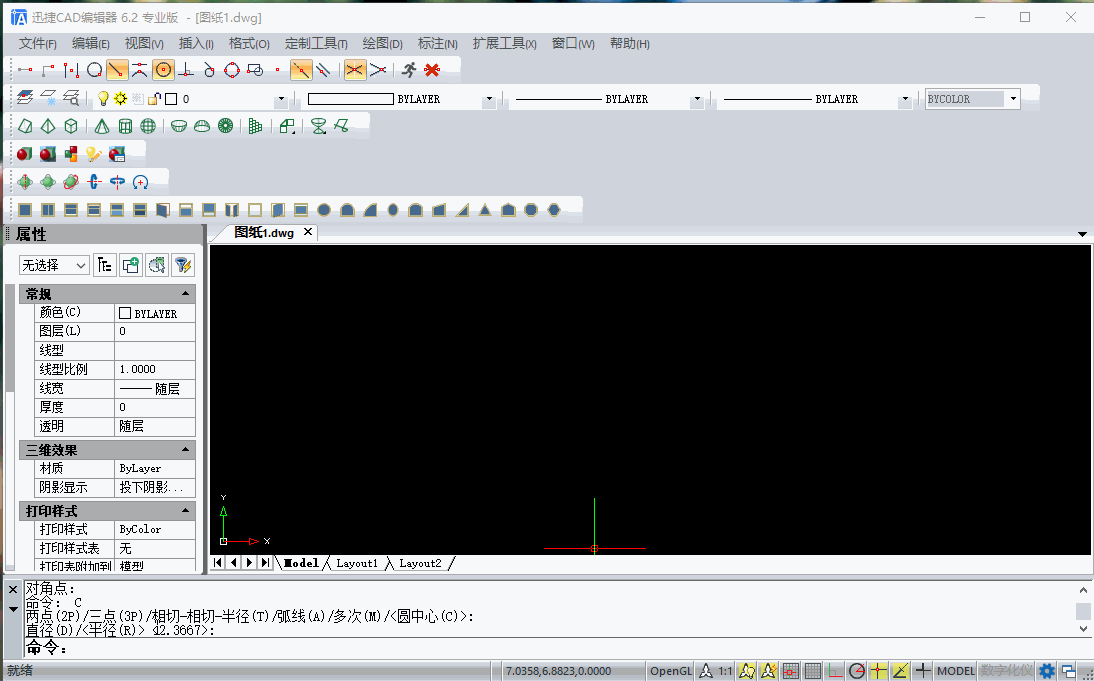Click the layer color square swatch
The width and height of the screenshot is (1094, 681).
click(x=171, y=99)
